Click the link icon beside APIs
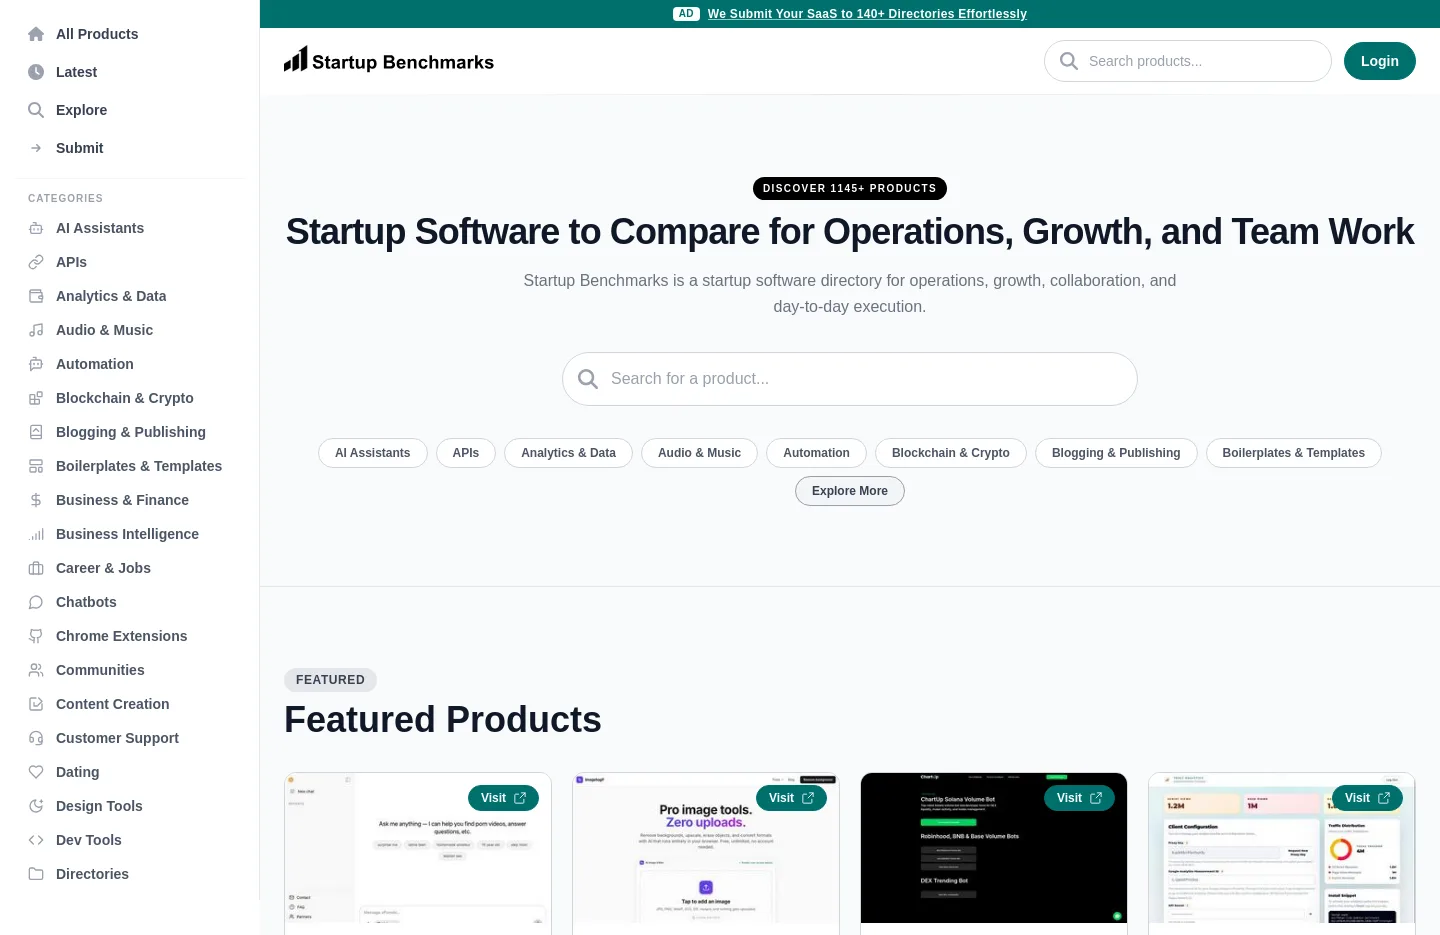This screenshot has width=1440, height=935. (x=36, y=262)
